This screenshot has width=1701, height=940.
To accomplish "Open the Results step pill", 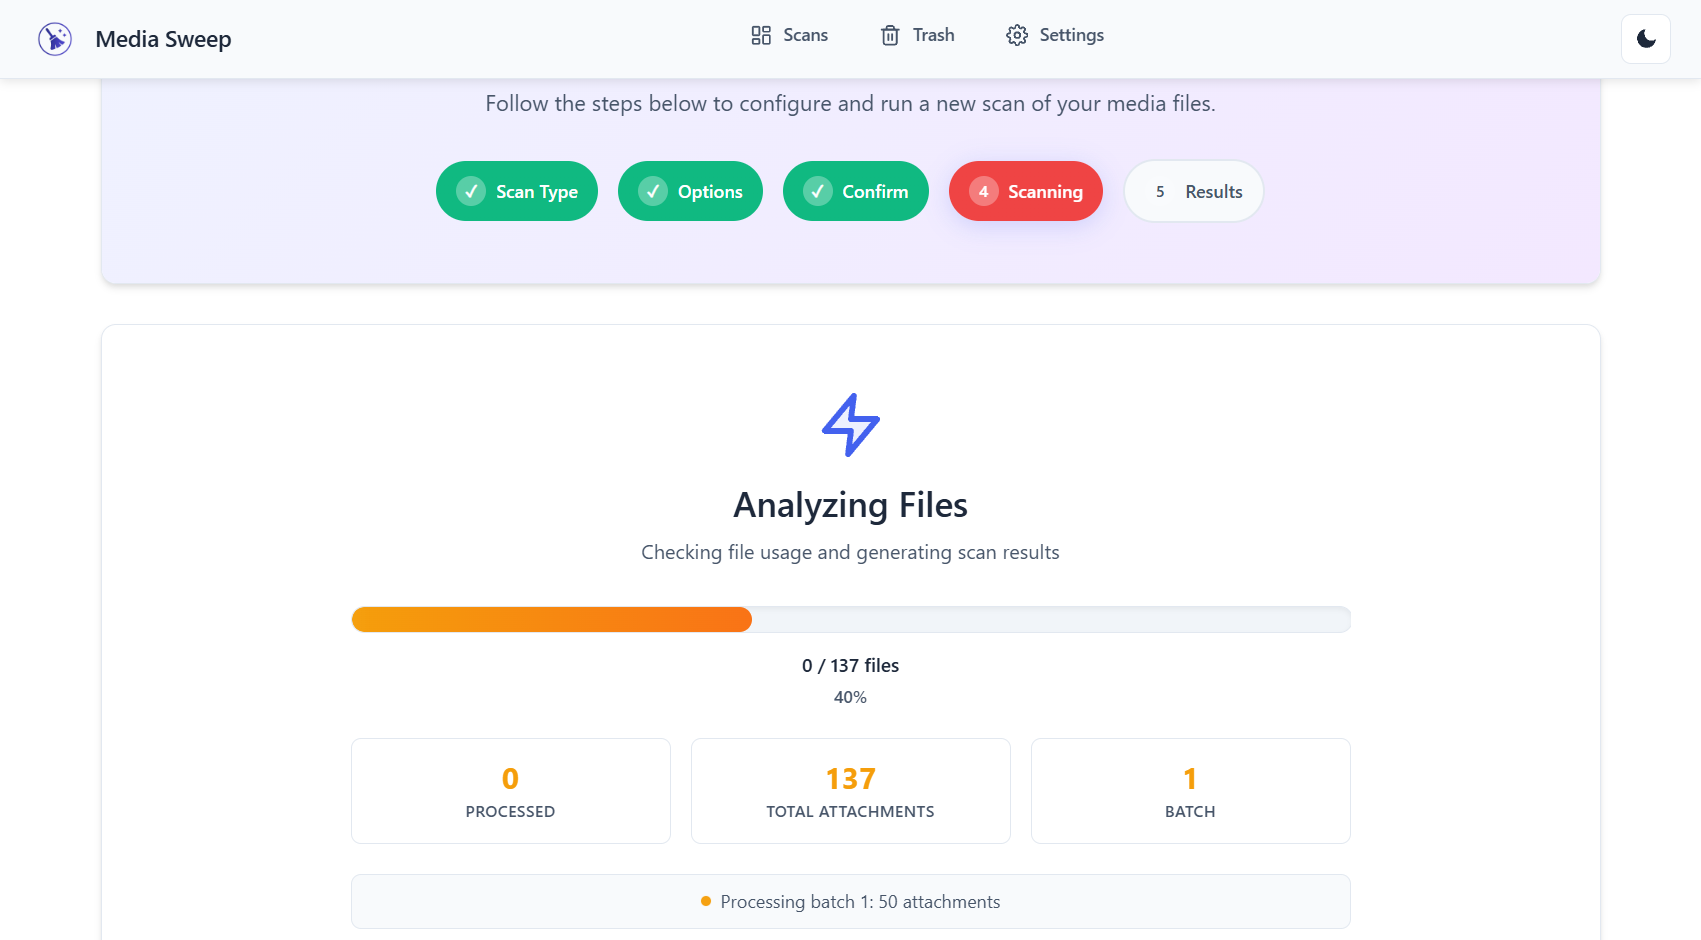I will (x=1193, y=191).
